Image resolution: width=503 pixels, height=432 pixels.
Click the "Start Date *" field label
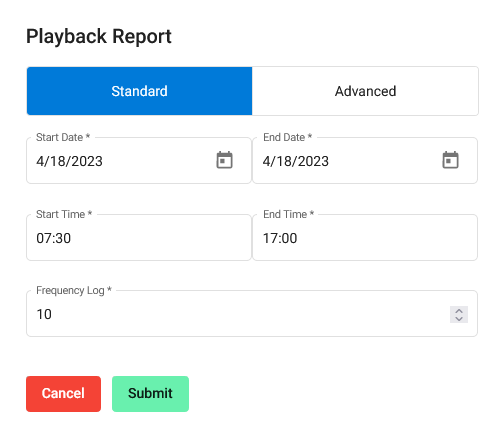tap(63, 137)
